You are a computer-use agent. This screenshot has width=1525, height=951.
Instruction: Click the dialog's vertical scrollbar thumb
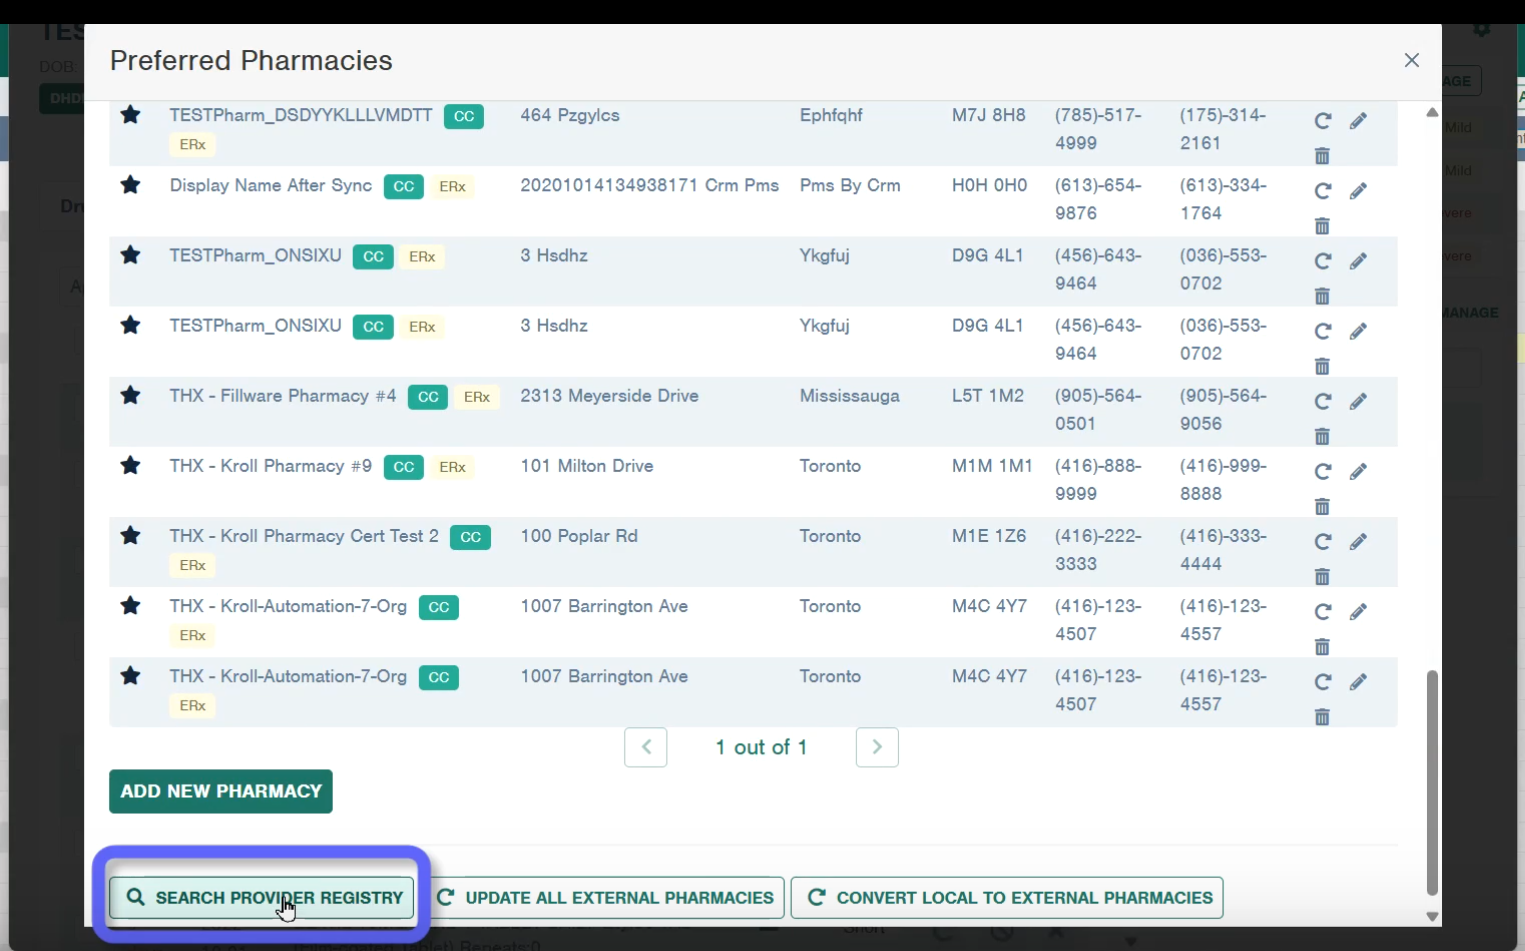click(x=1432, y=783)
